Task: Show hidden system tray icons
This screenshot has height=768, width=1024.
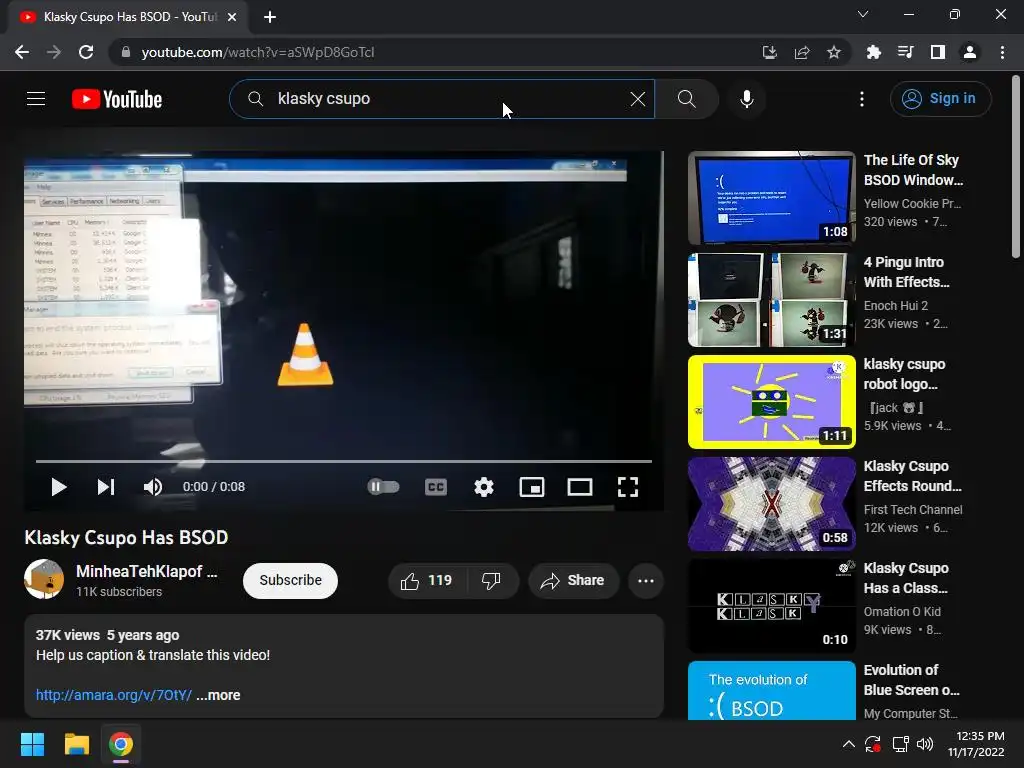Action: 848,744
